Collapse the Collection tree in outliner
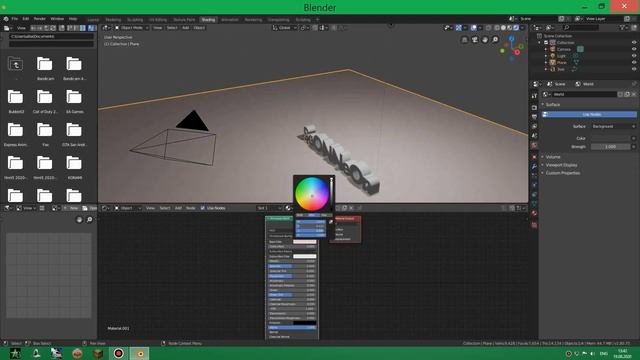The height and width of the screenshot is (360, 640). point(540,42)
